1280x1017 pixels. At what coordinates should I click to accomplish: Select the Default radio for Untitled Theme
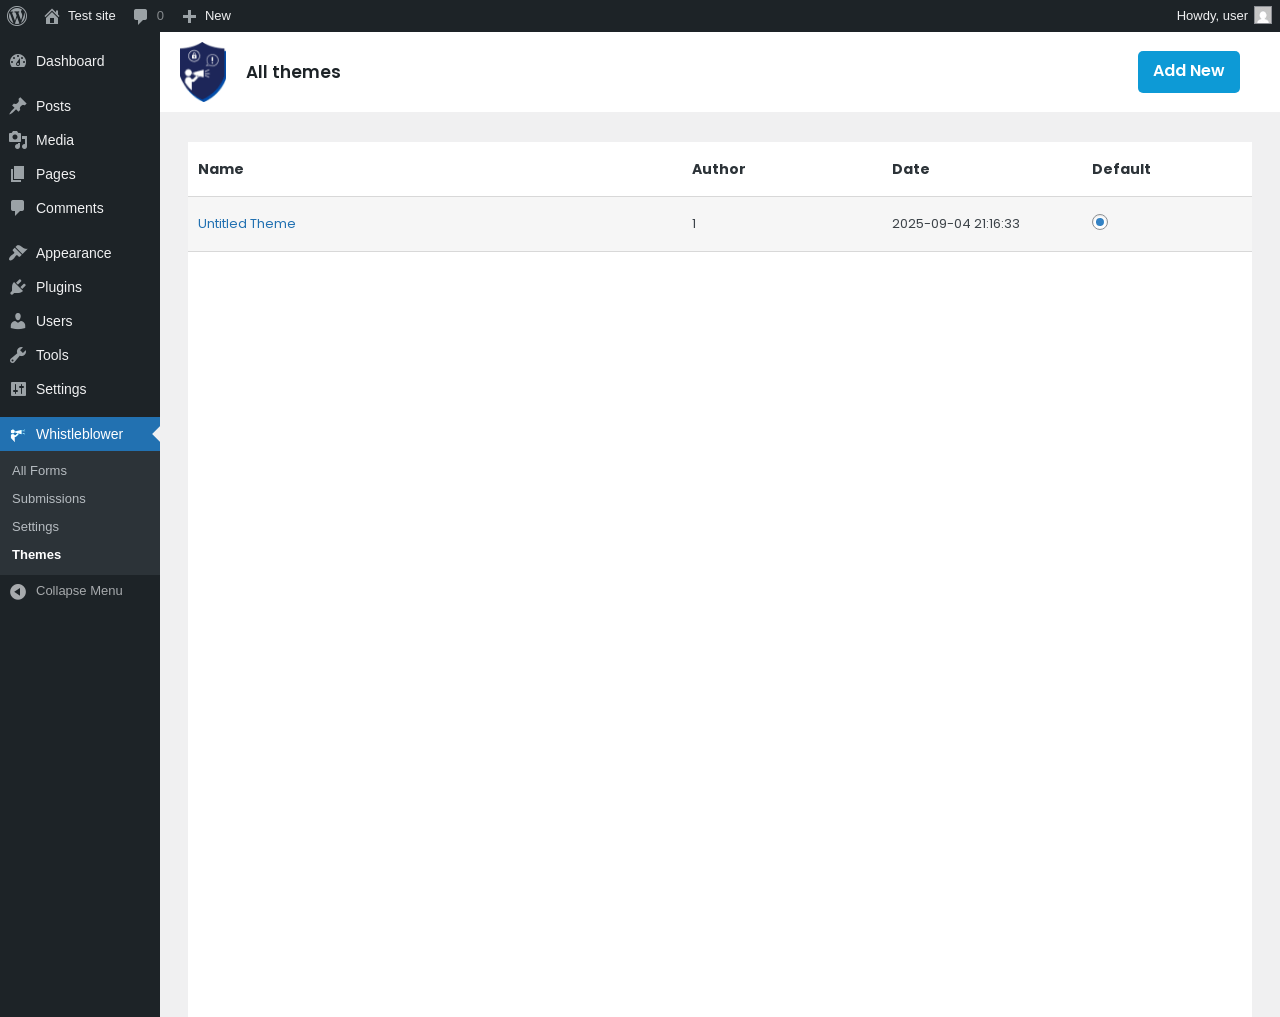[x=1100, y=222]
